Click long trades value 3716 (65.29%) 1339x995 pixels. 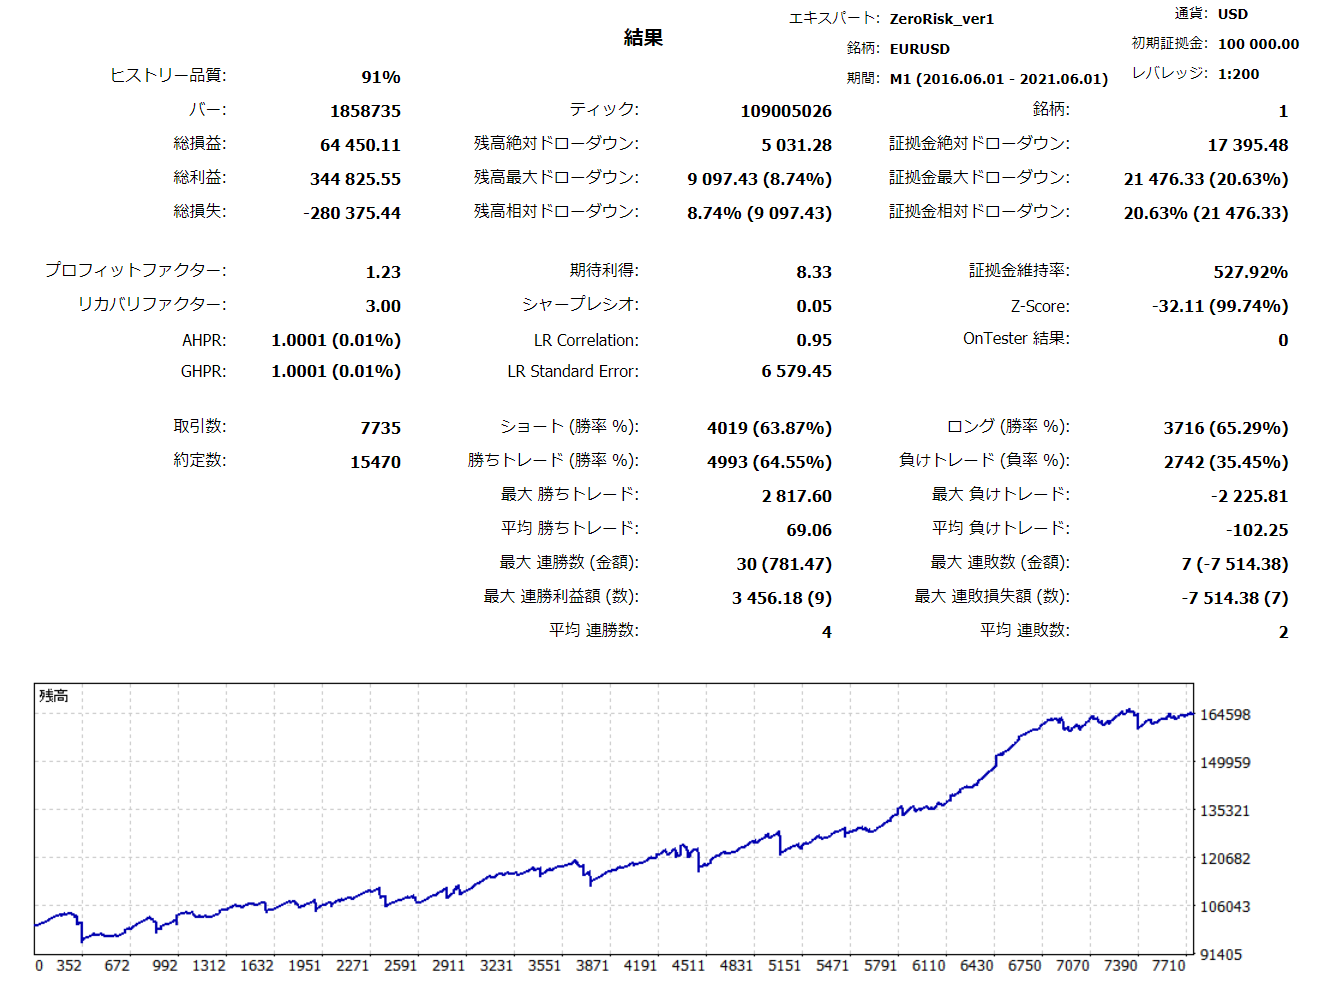click(1226, 428)
